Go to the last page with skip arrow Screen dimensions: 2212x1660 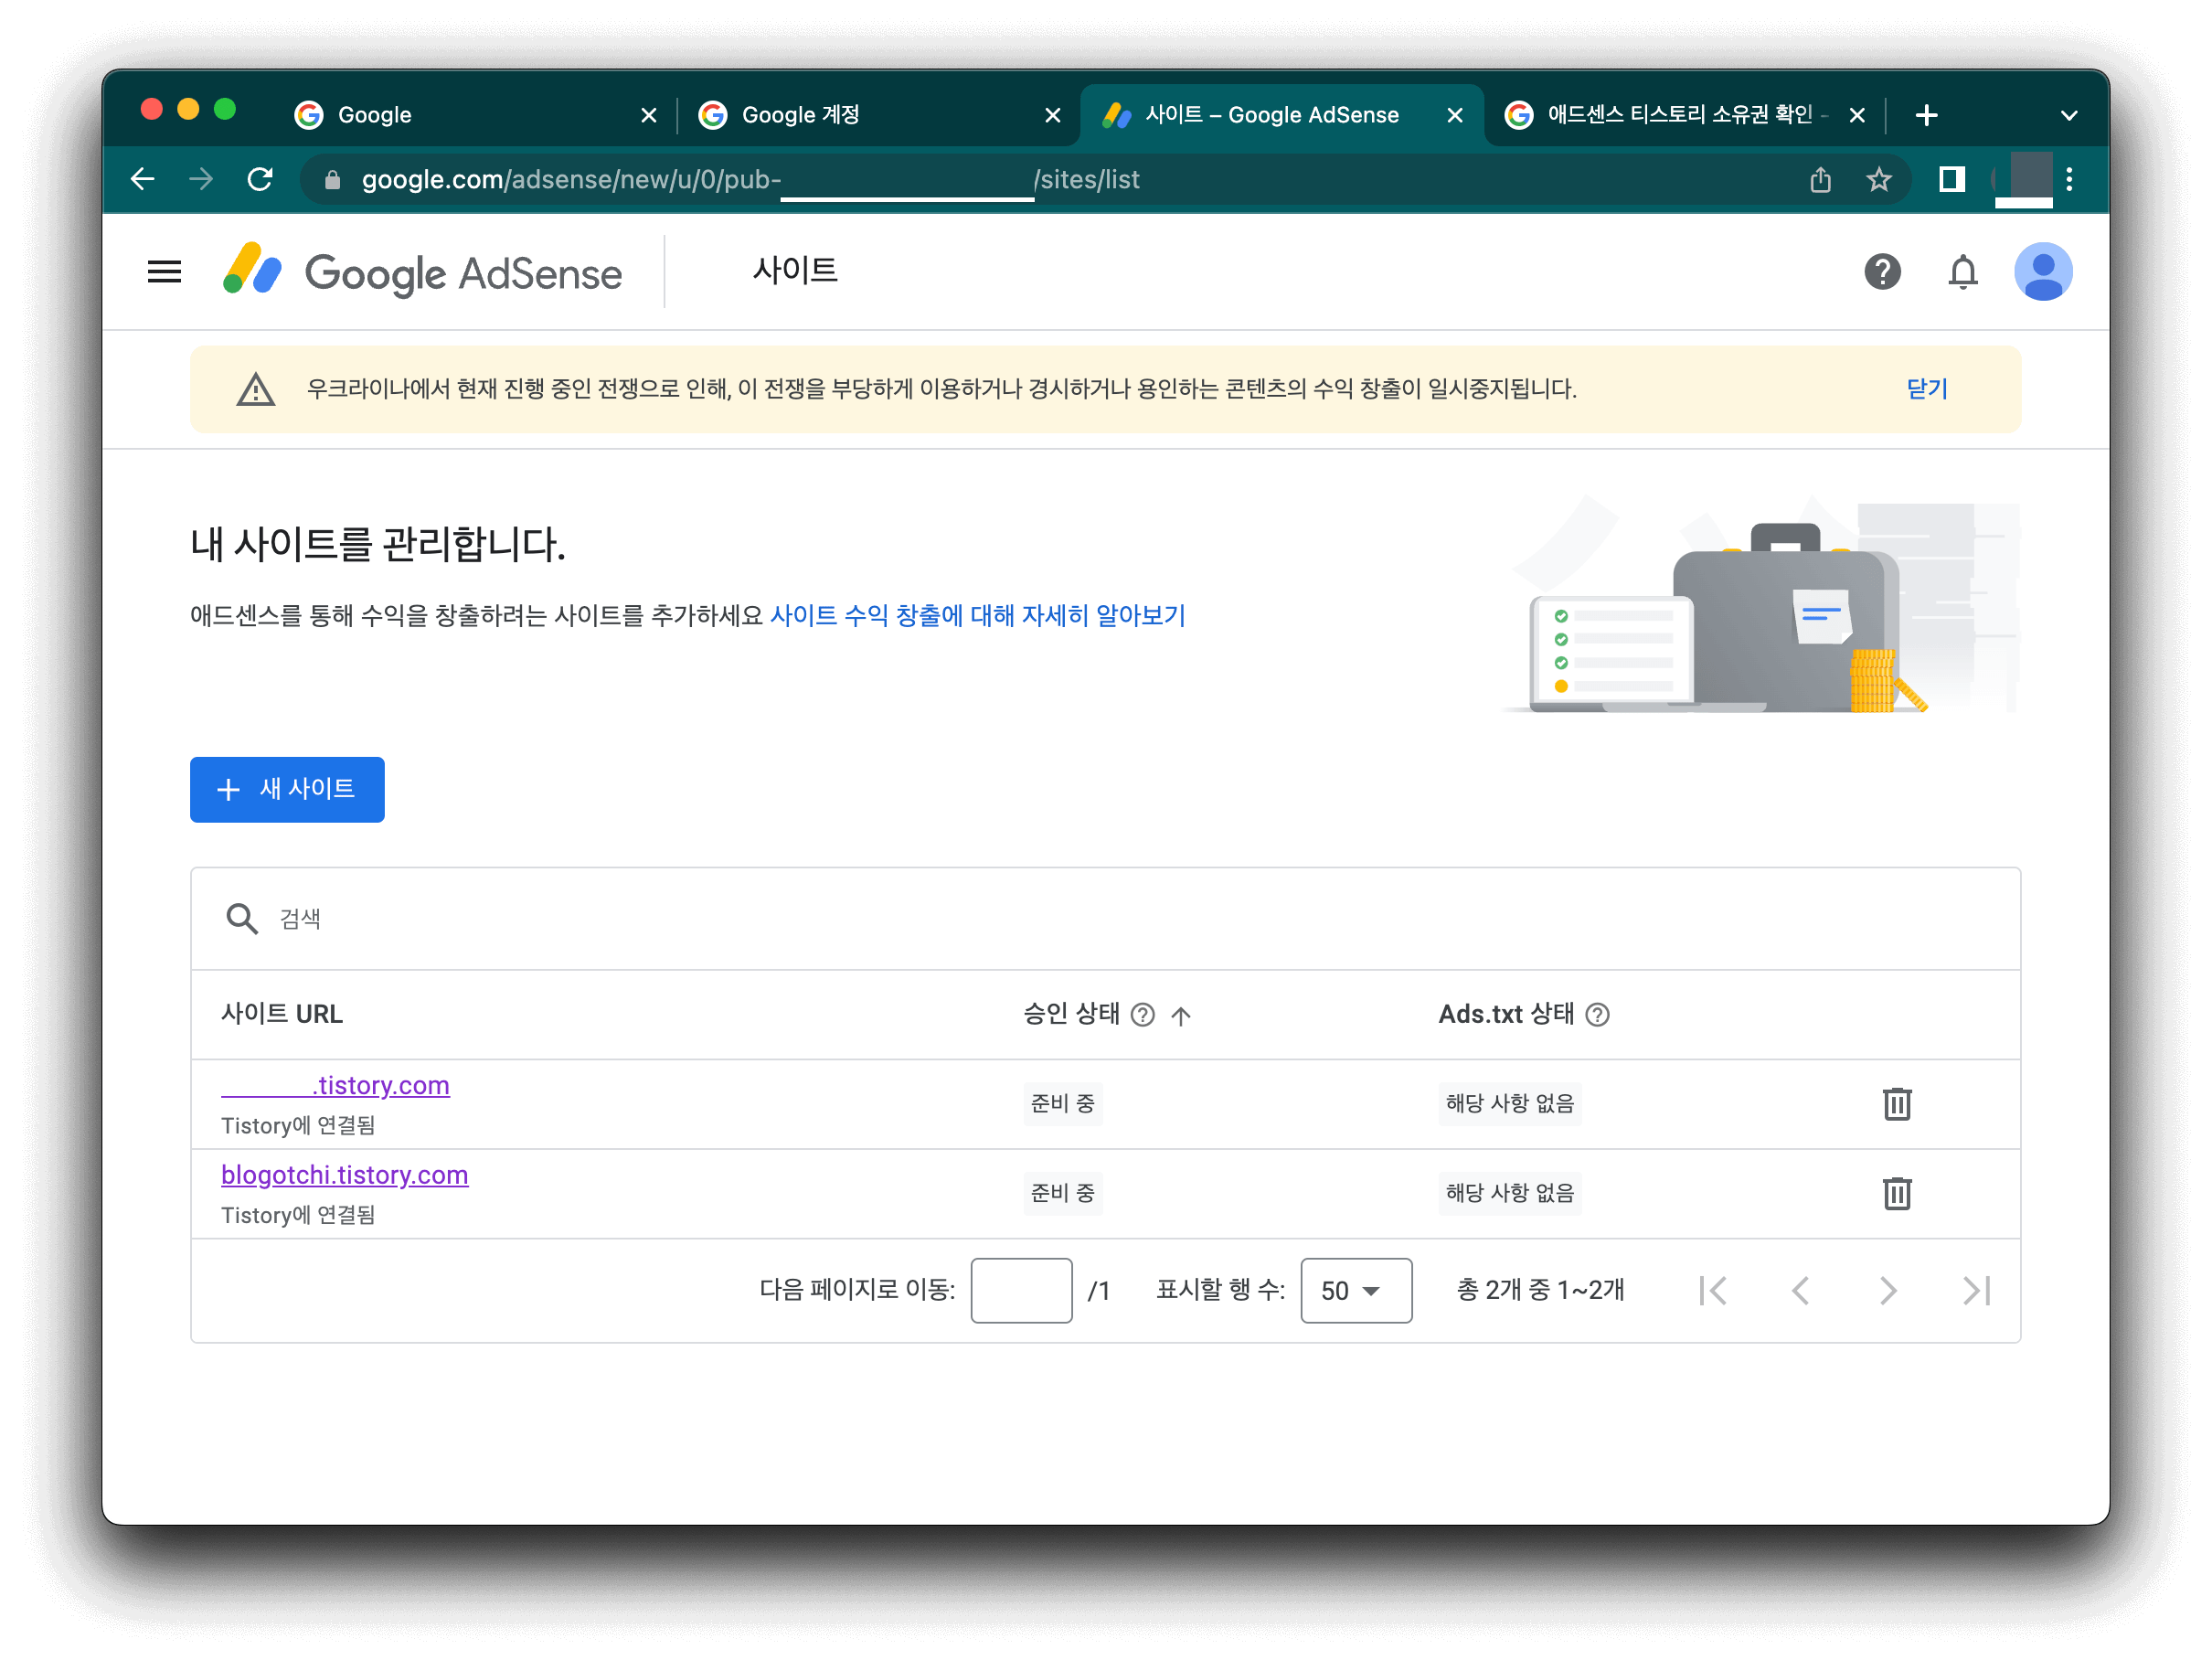[1976, 1291]
